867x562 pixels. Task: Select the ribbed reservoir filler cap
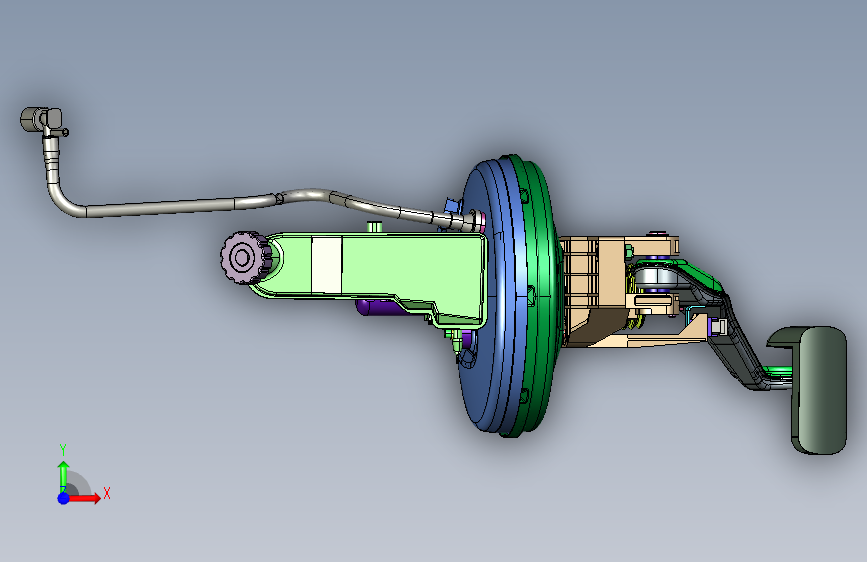coord(244,257)
